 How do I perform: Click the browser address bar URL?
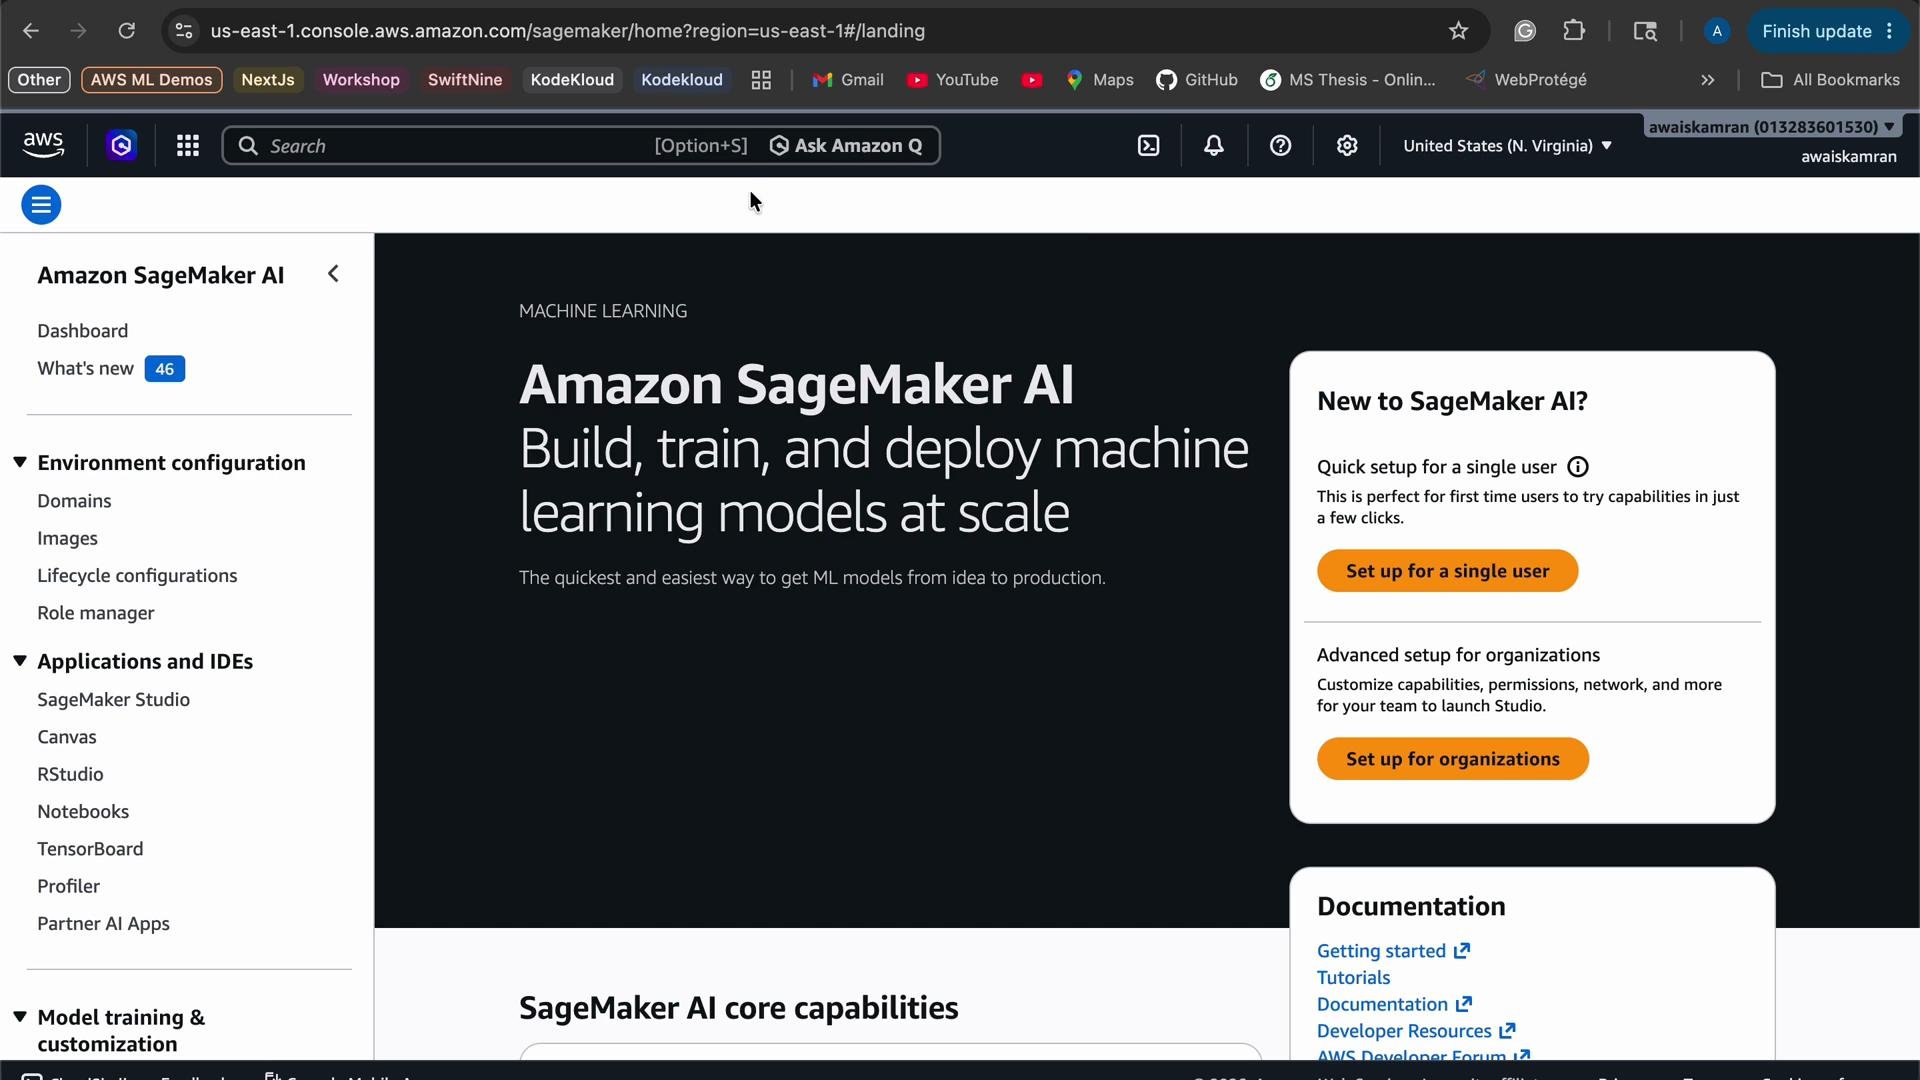point(567,31)
